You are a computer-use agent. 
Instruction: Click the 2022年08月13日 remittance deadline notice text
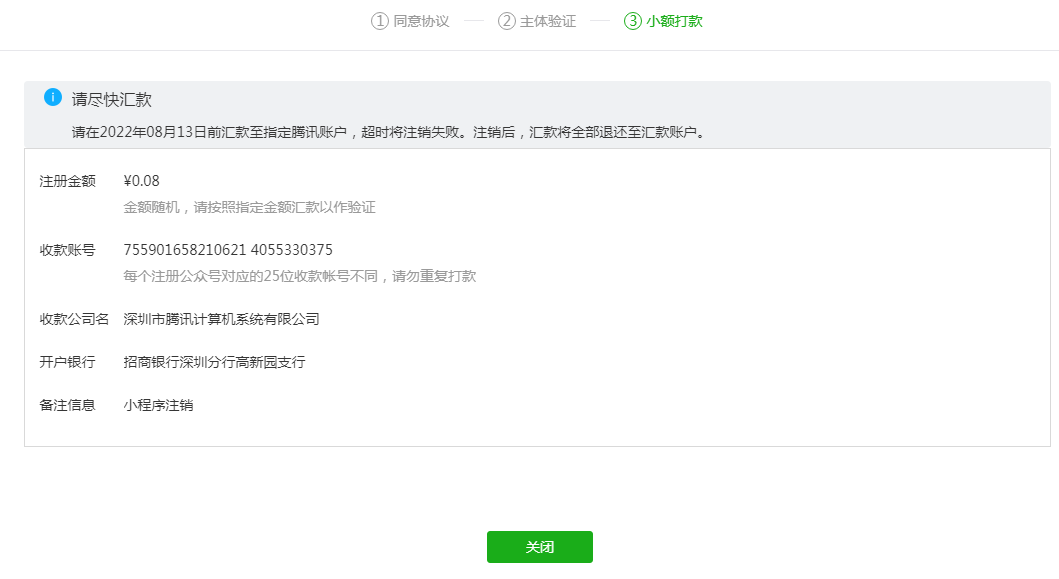[x=390, y=132]
